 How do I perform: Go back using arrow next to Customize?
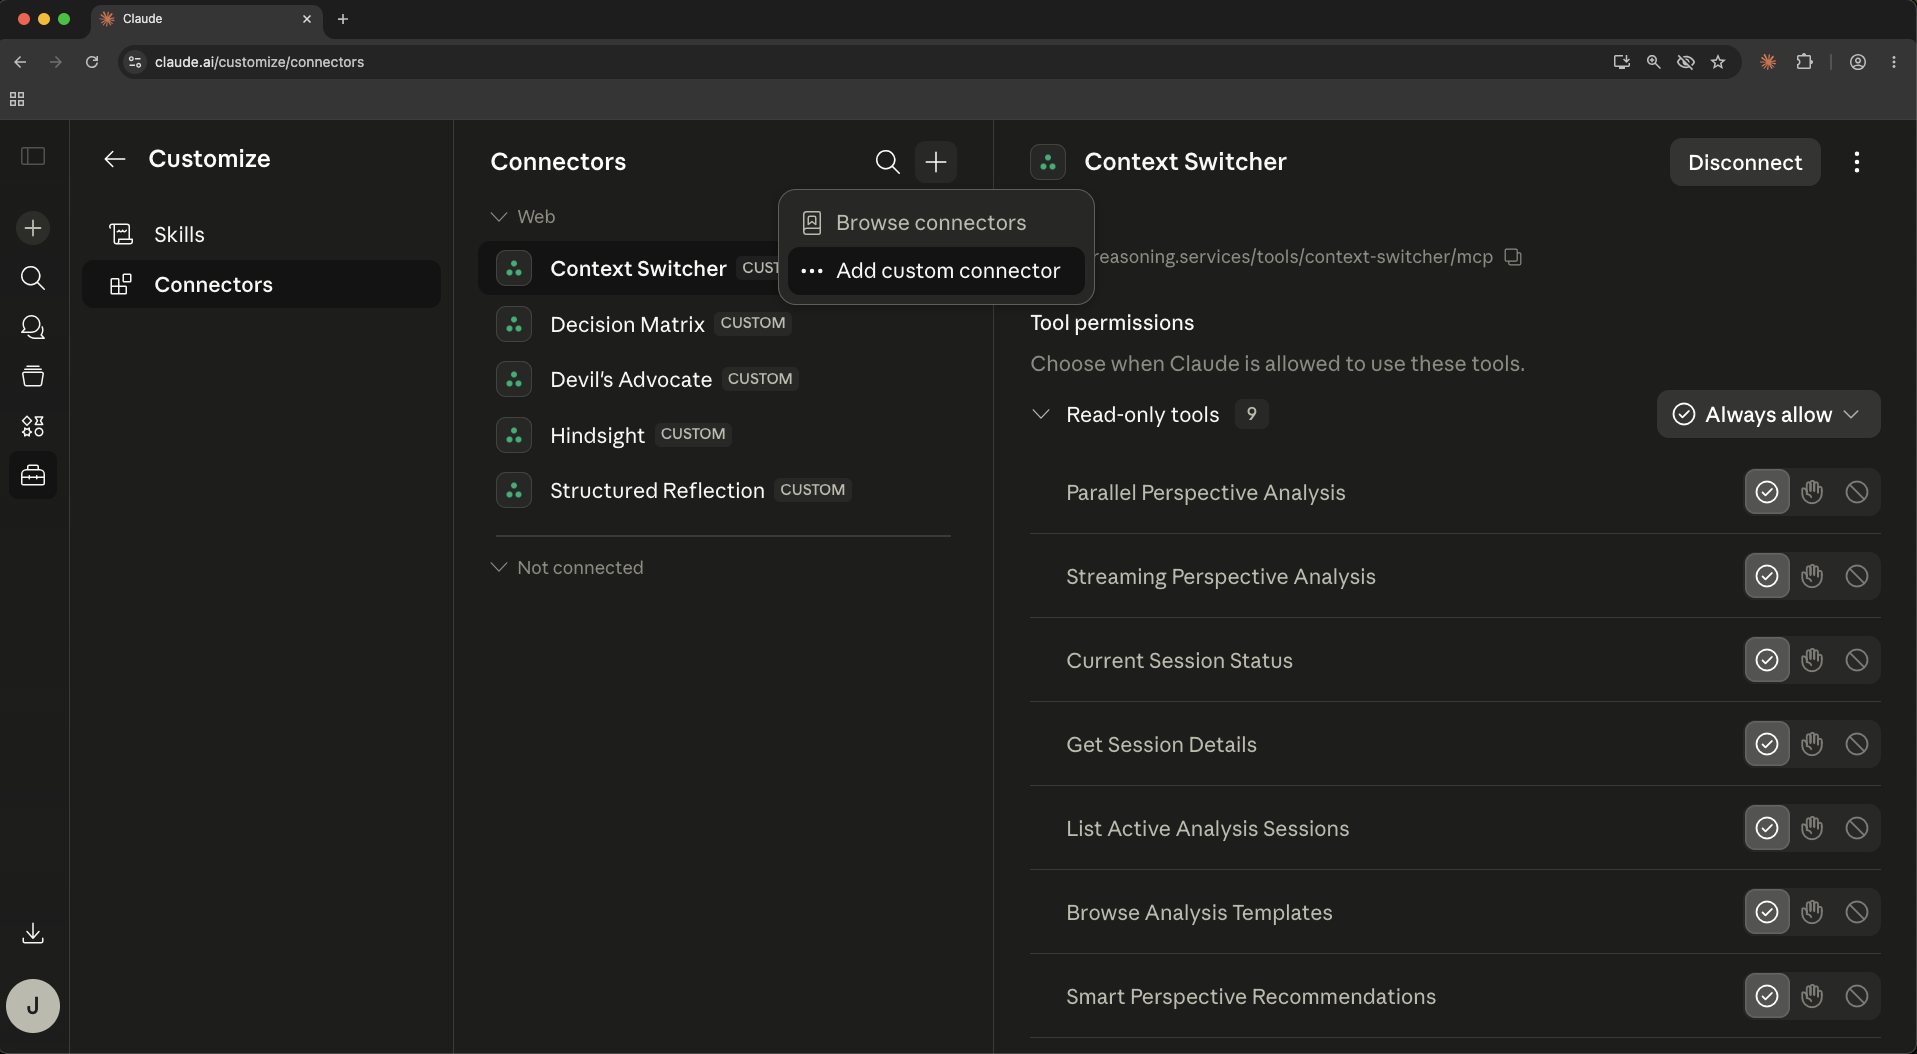pos(115,159)
